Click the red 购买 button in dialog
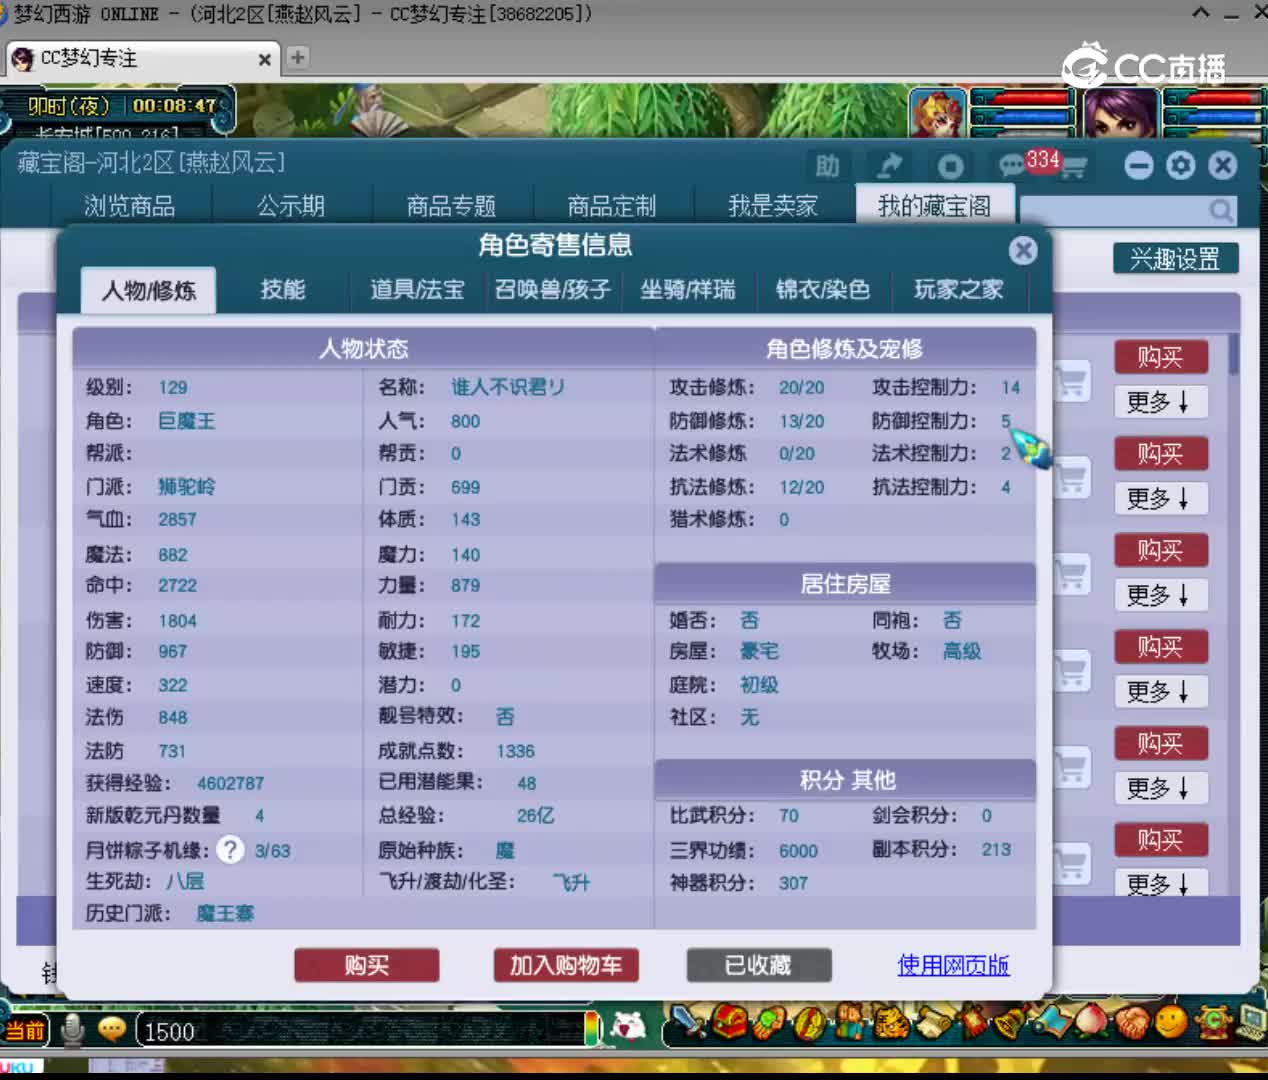 click(x=367, y=965)
